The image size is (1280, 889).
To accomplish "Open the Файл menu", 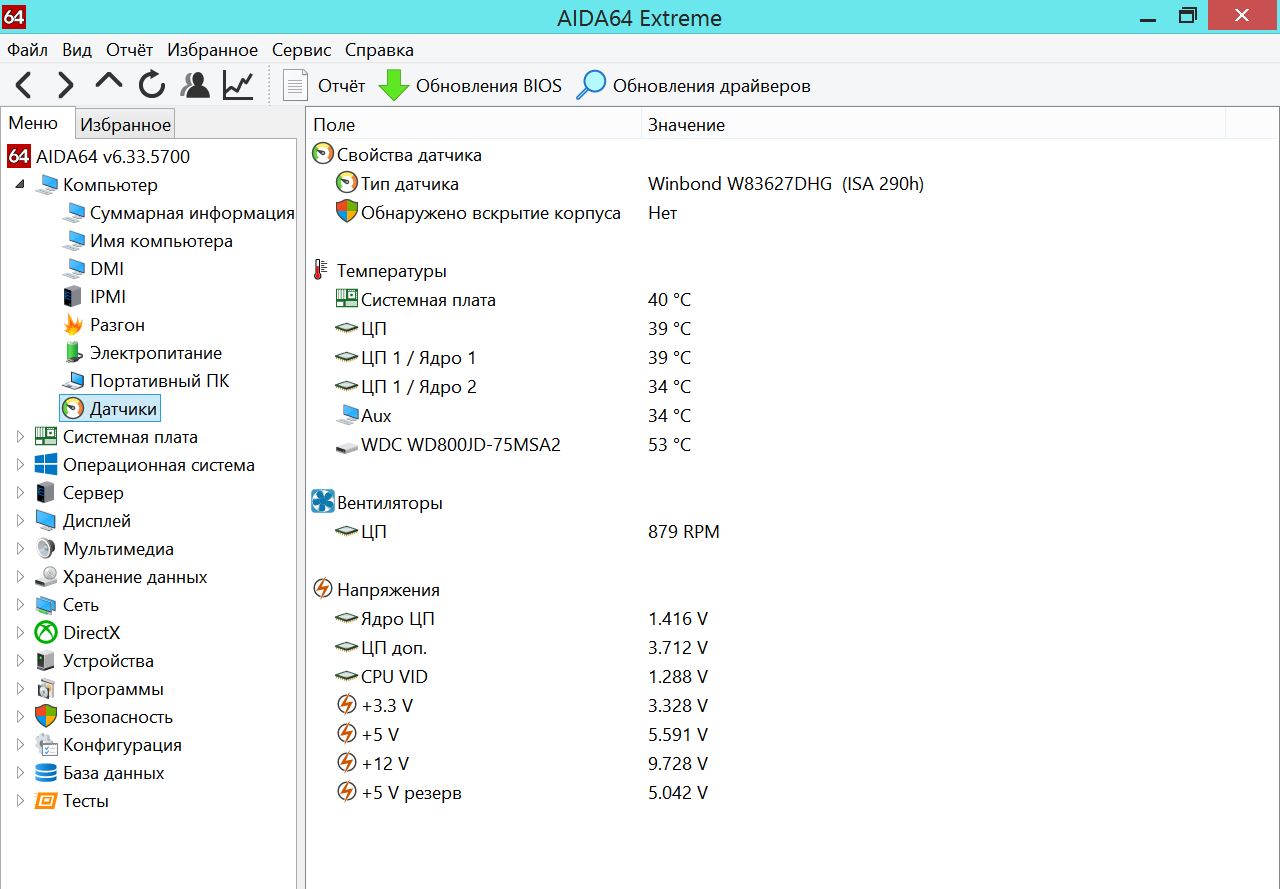I will (27, 50).
